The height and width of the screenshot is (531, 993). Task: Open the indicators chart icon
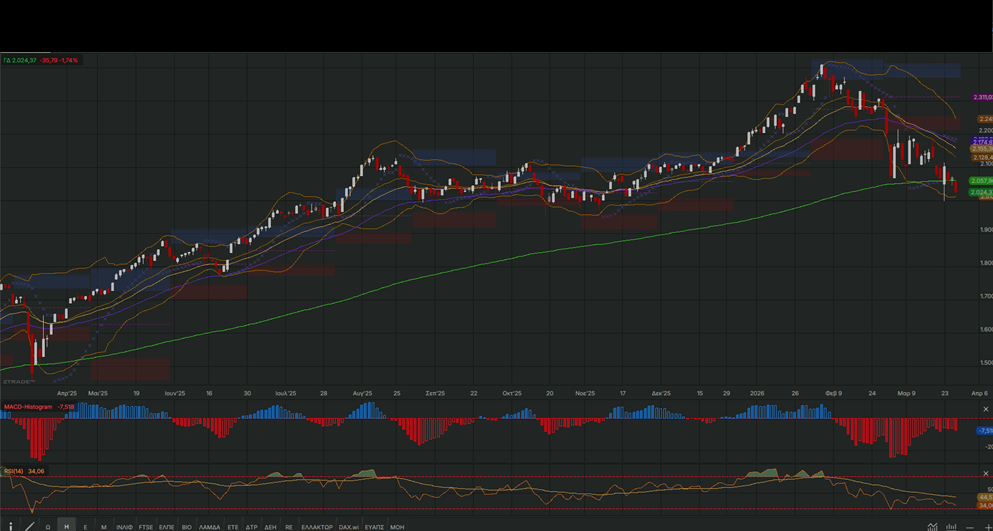point(933,527)
